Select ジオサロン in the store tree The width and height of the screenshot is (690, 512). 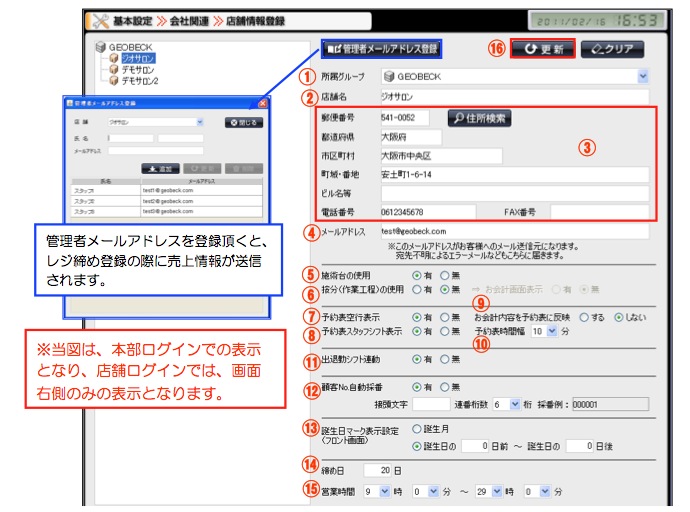134,58
